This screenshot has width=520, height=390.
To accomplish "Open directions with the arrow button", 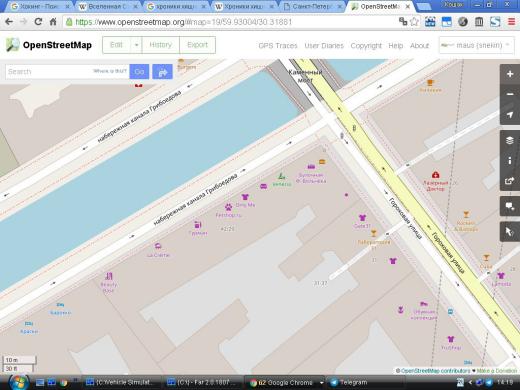I will (x=162, y=72).
